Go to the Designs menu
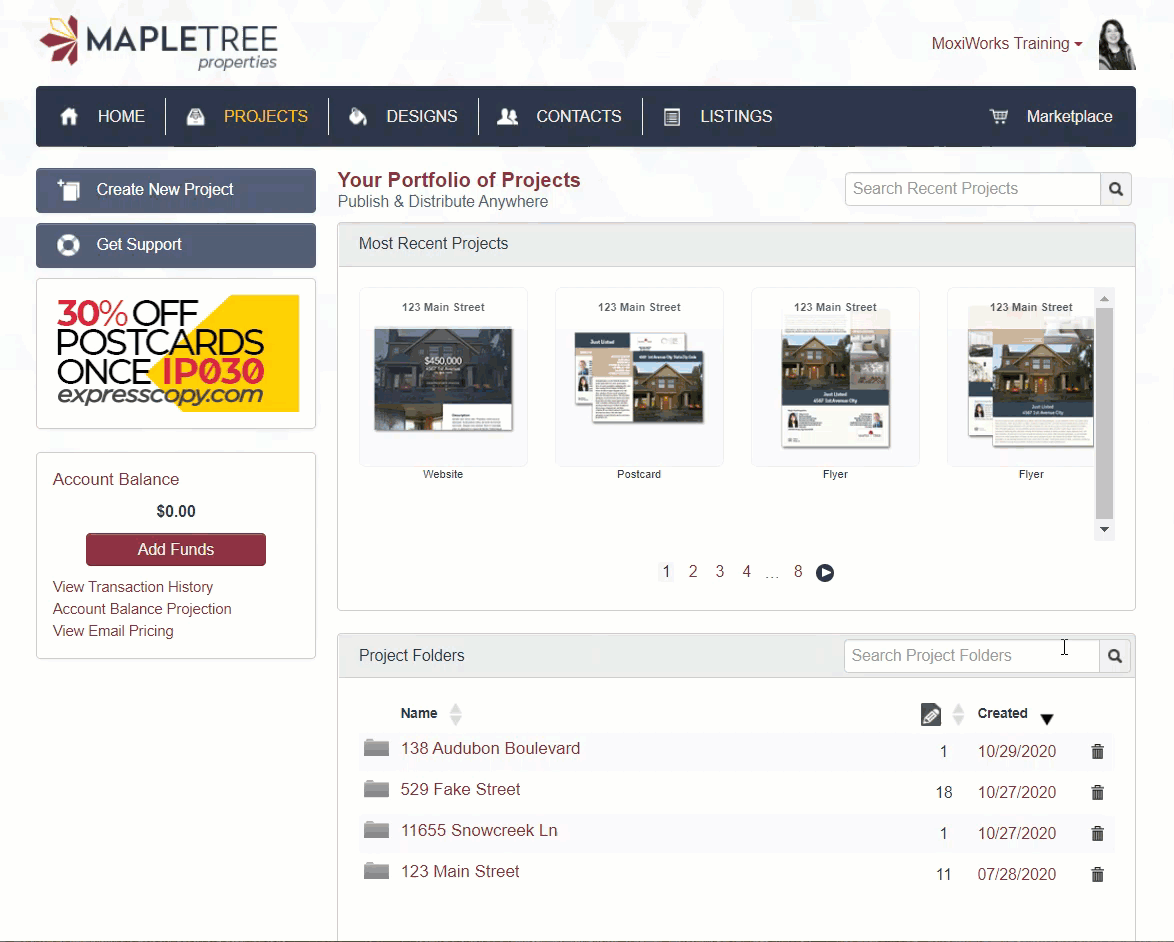Viewport: 1174px width, 942px height. 404,117
